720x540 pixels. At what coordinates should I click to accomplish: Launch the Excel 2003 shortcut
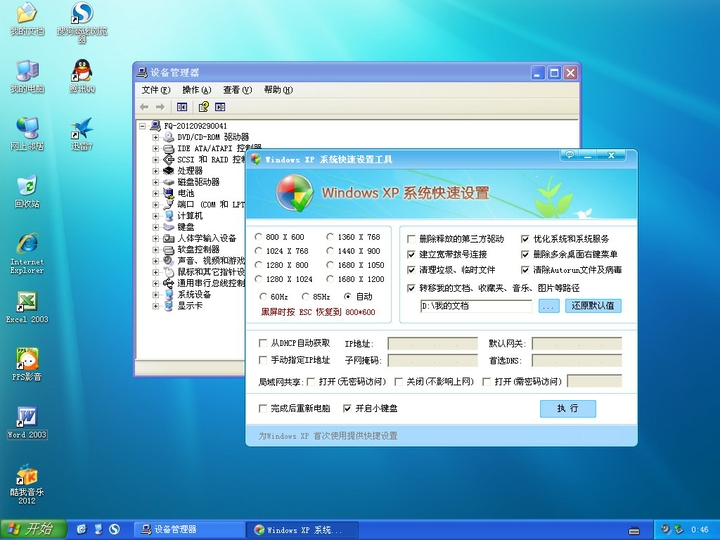[27, 307]
